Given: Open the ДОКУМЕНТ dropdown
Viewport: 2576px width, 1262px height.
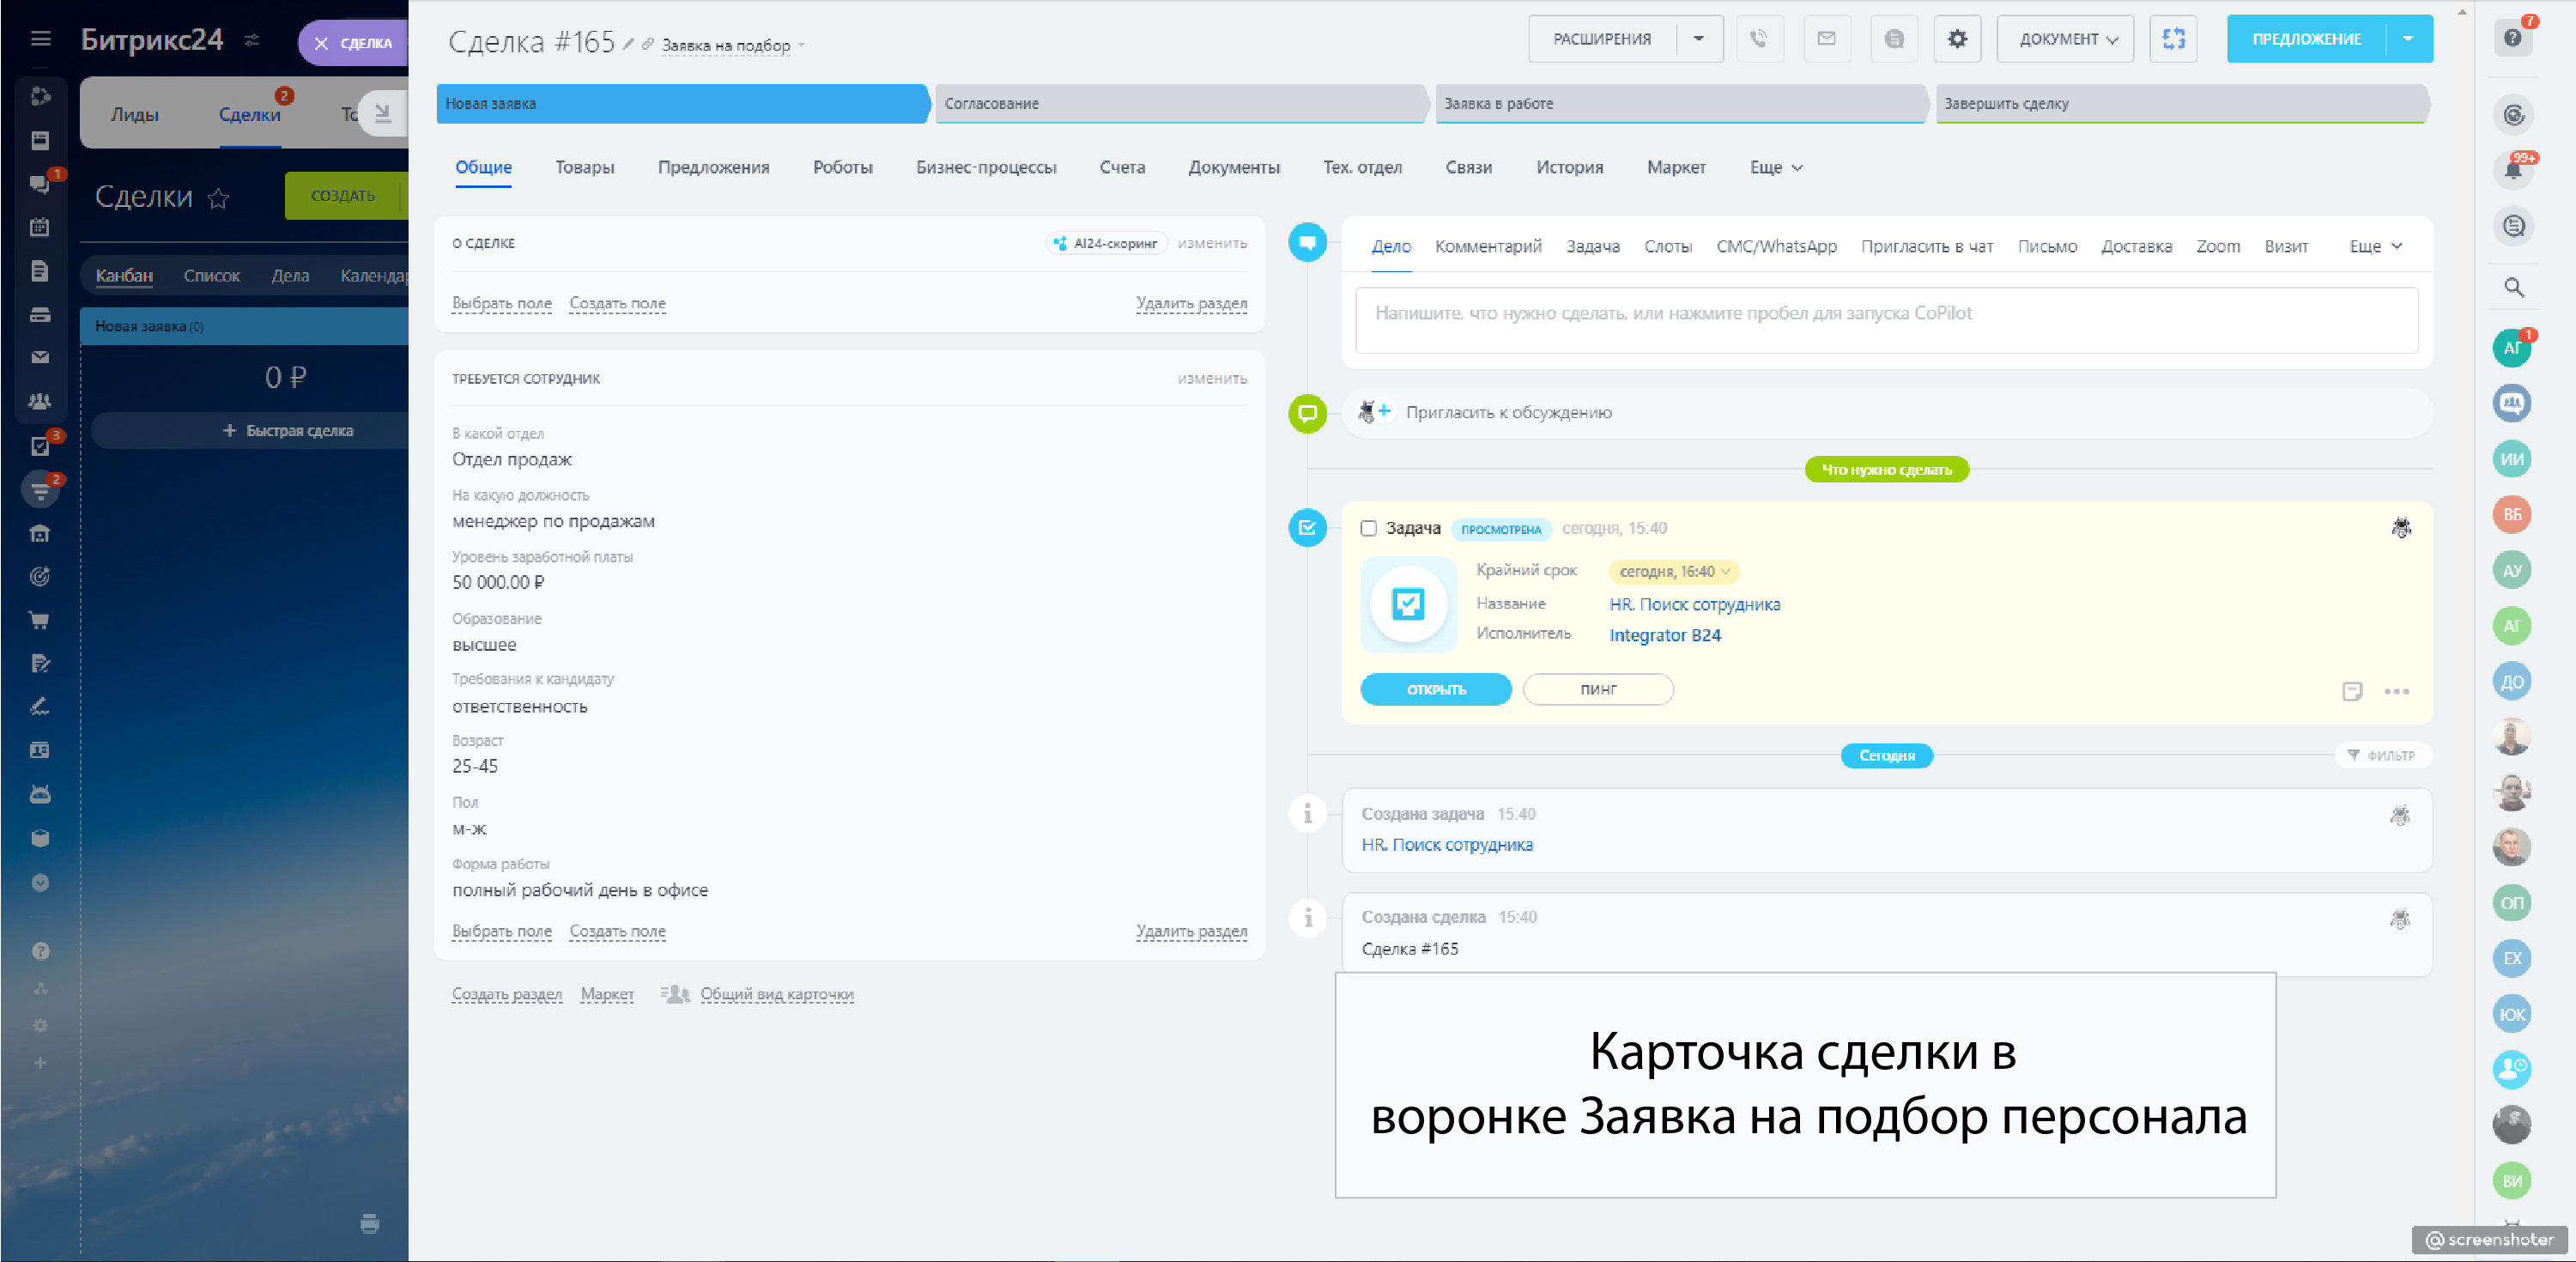Looking at the screenshot, I should [2066, 39].
